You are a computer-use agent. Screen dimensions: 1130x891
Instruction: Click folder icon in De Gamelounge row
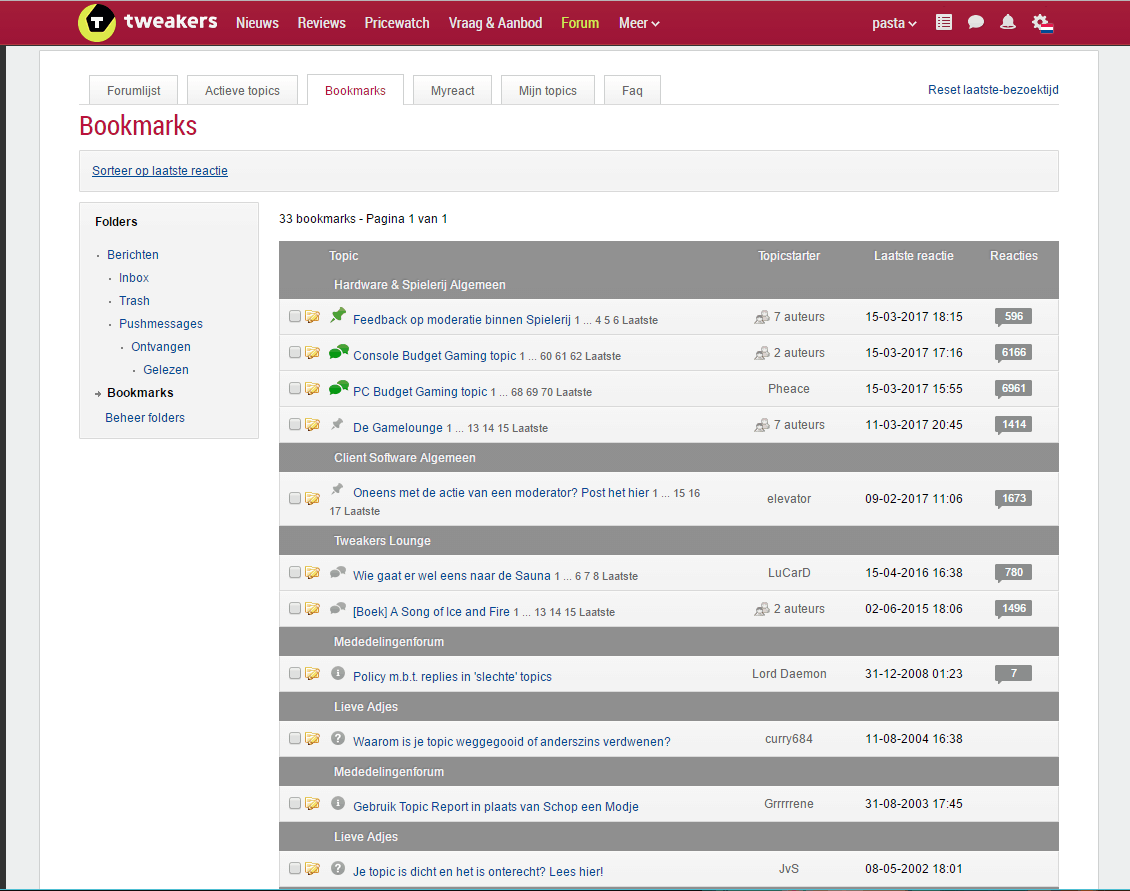click(x=313, y=425)
